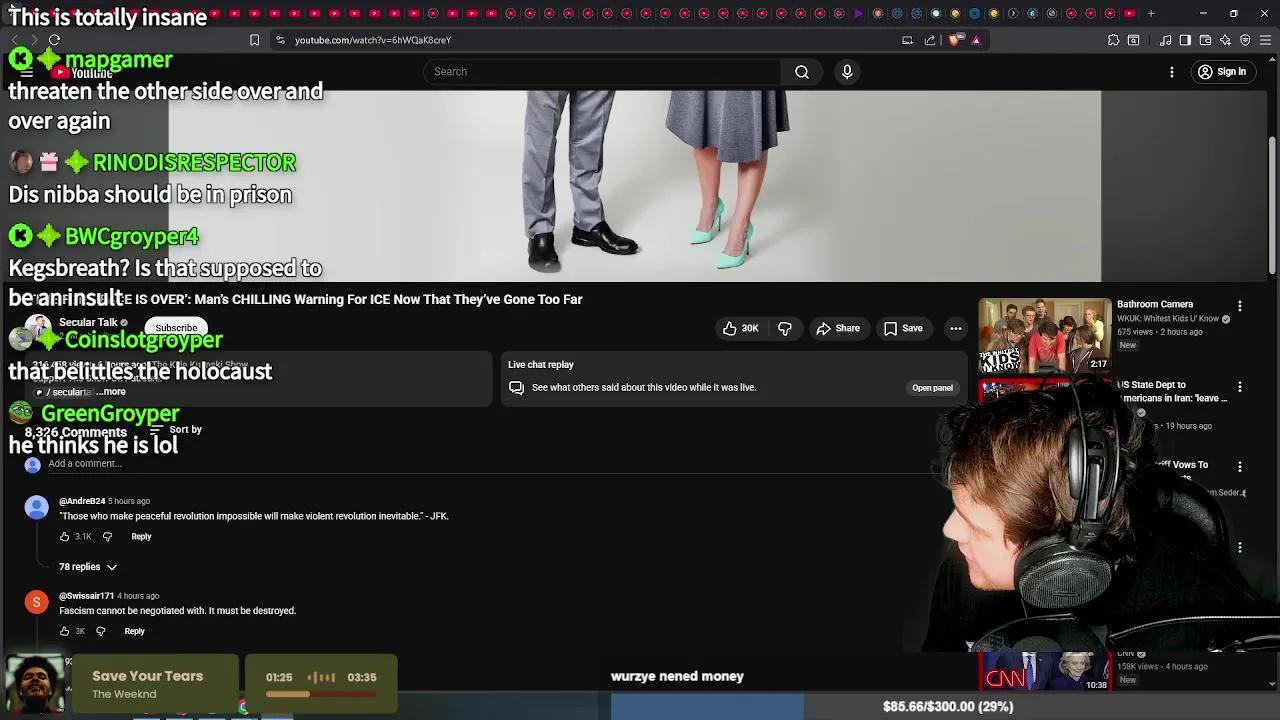Click the URL in the address bar
Screen dimensions: 1280x720
(373, 40)
